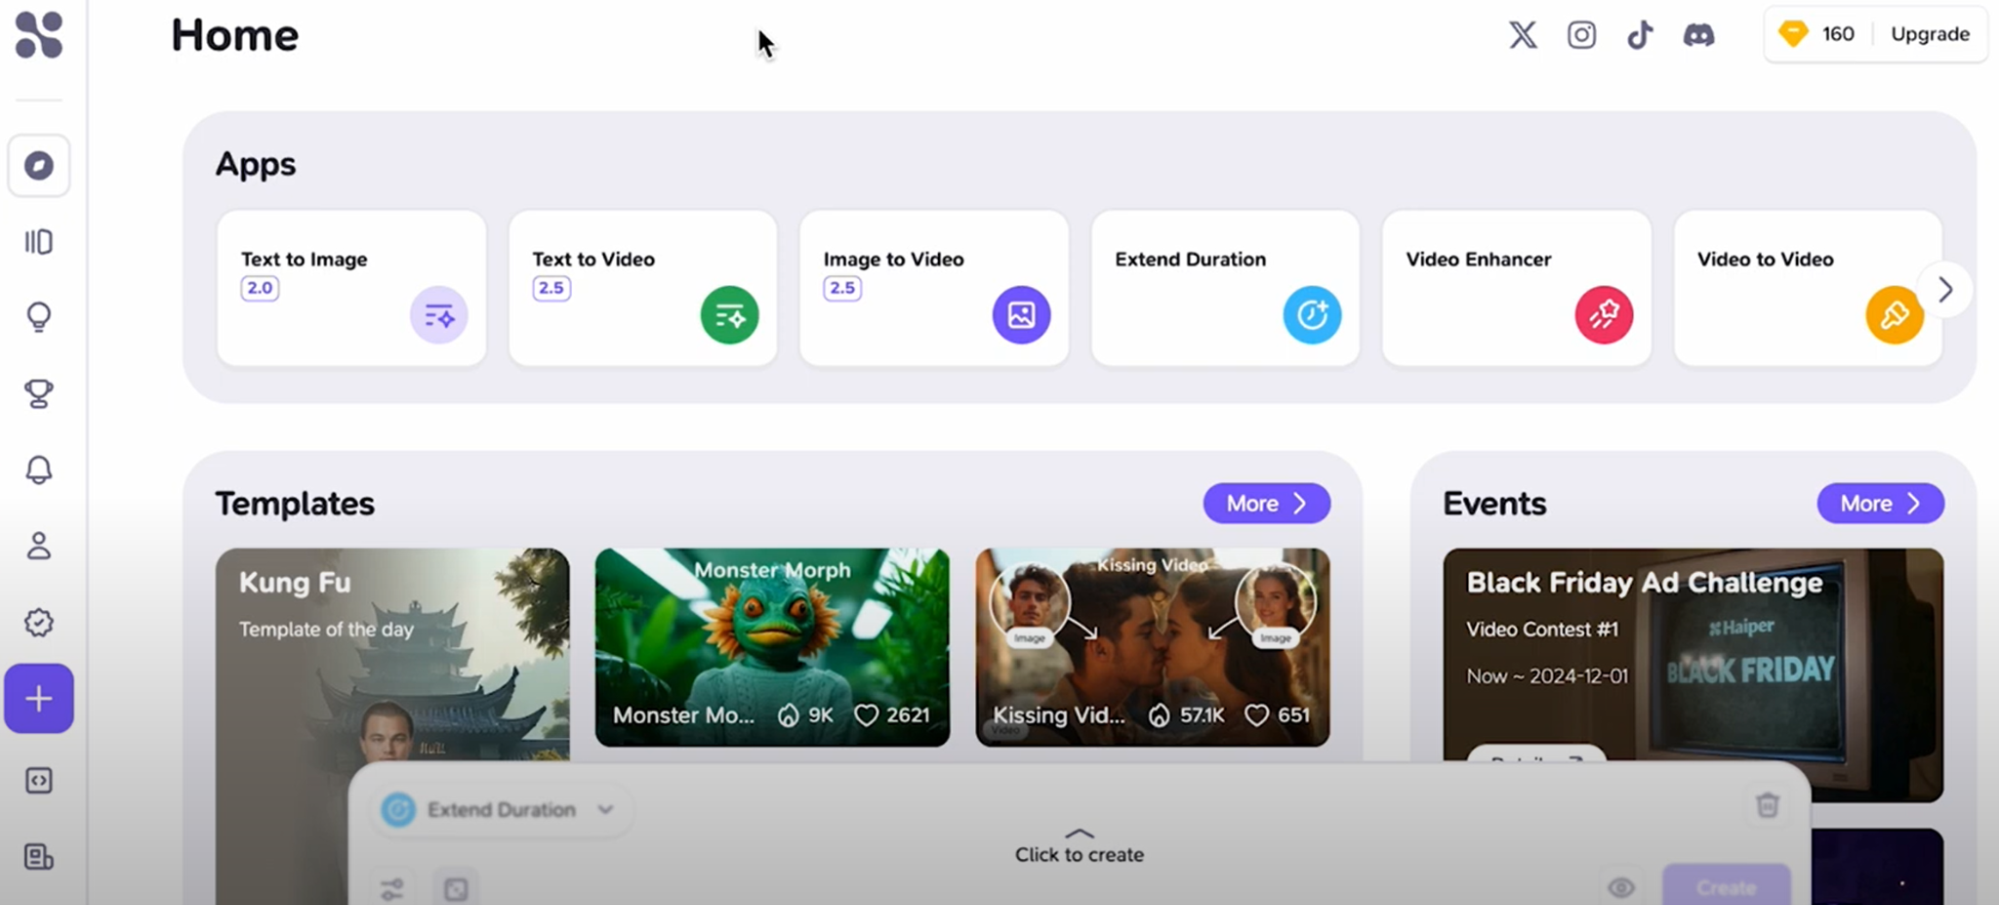Open the Monster Morph template thumbnail
The width and height of the screenshot is (1999, 905).
(772, 645)
